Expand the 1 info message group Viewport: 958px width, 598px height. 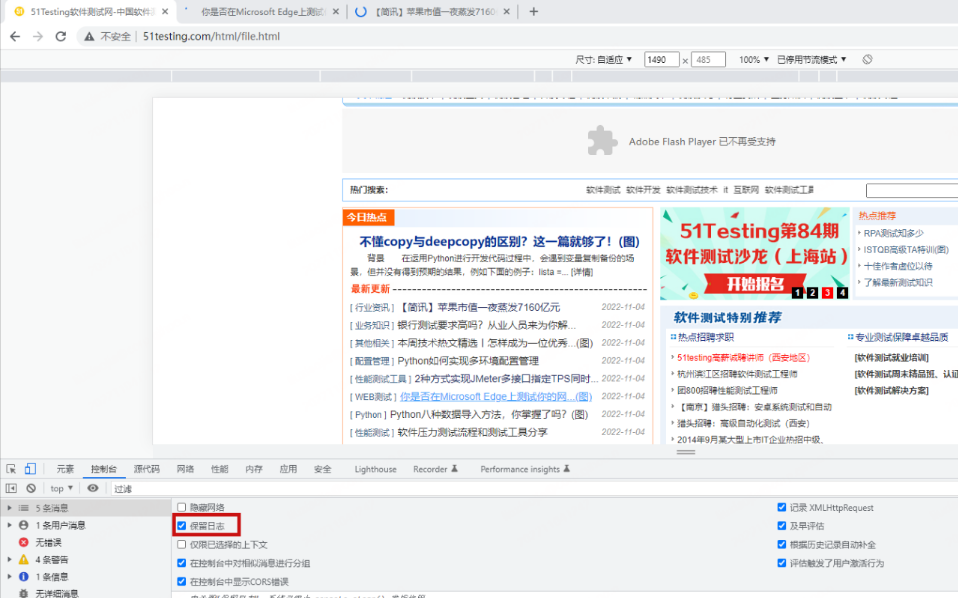[9, 577]
